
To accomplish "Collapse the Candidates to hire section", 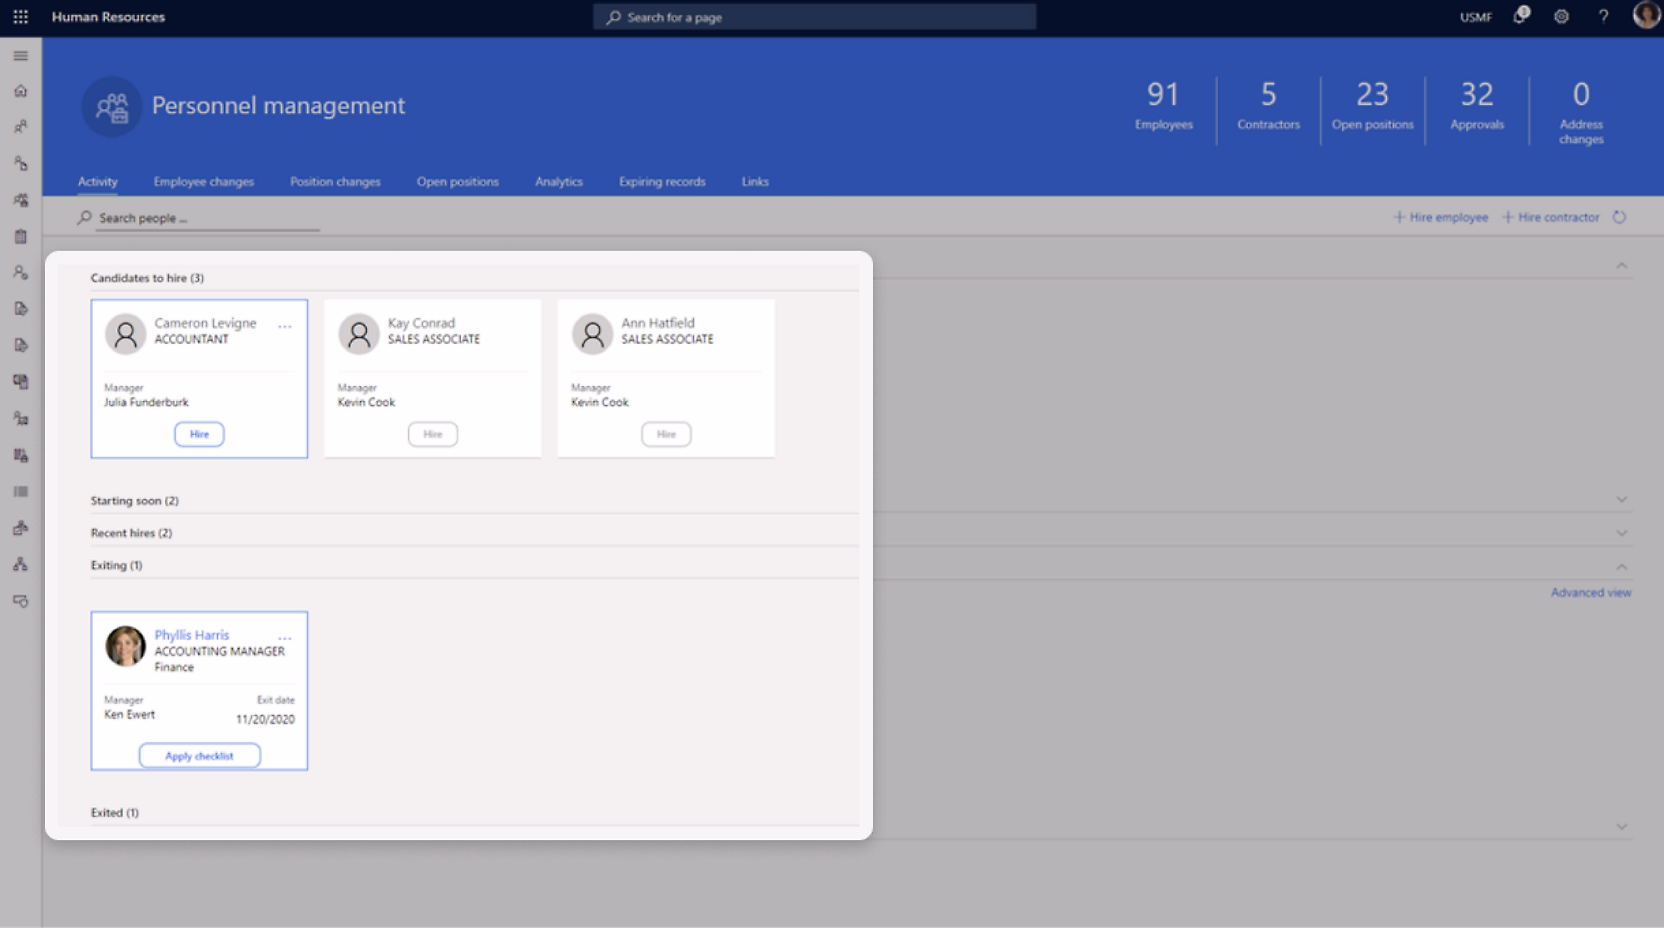I will [1621, 266].
